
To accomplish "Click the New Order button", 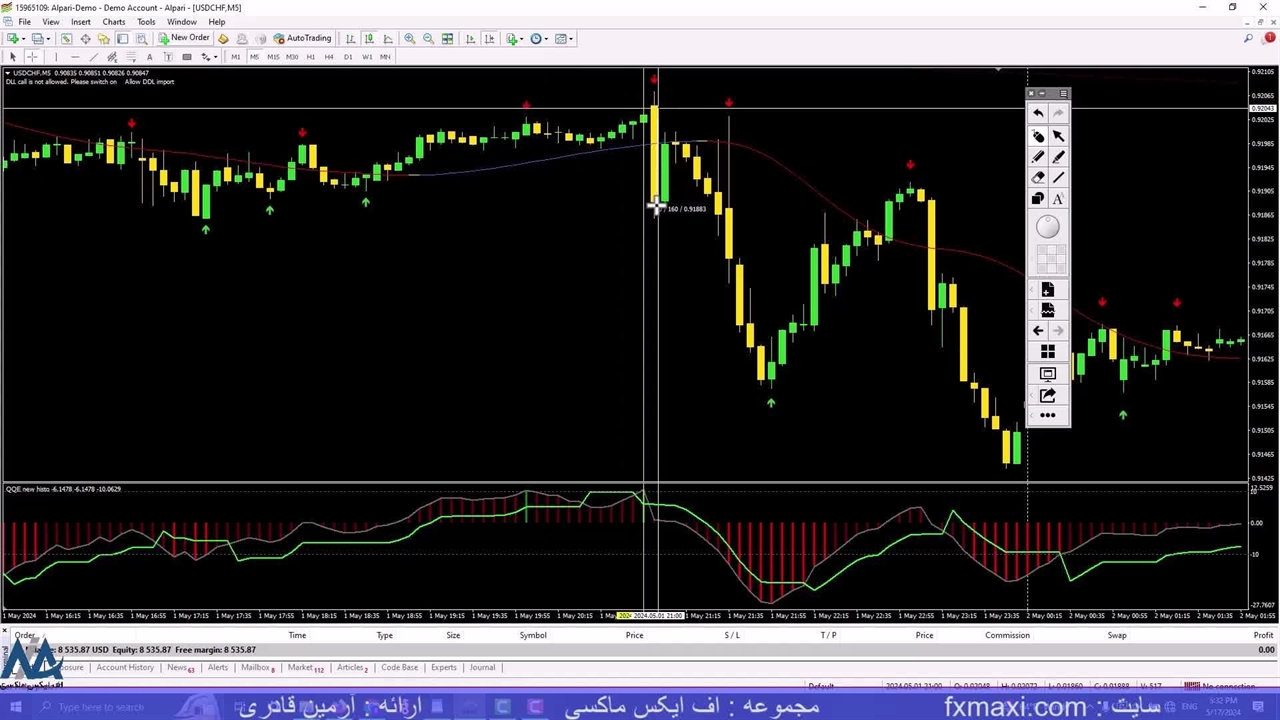I will [184, 39].
